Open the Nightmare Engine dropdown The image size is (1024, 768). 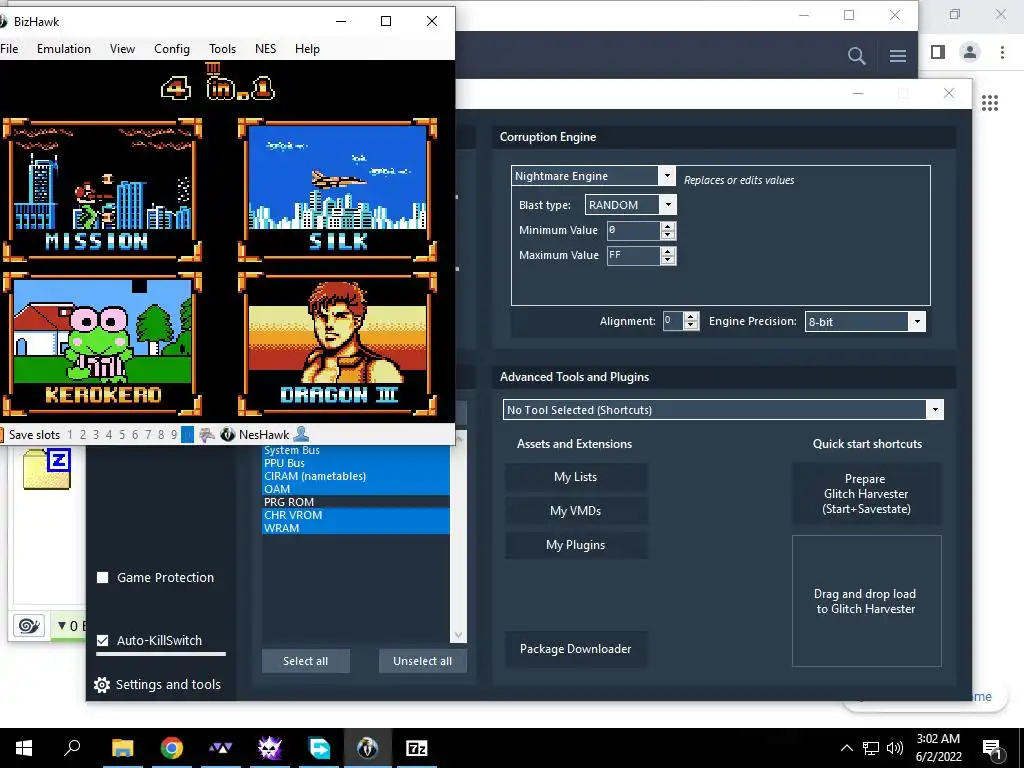[x=667, y=176]
